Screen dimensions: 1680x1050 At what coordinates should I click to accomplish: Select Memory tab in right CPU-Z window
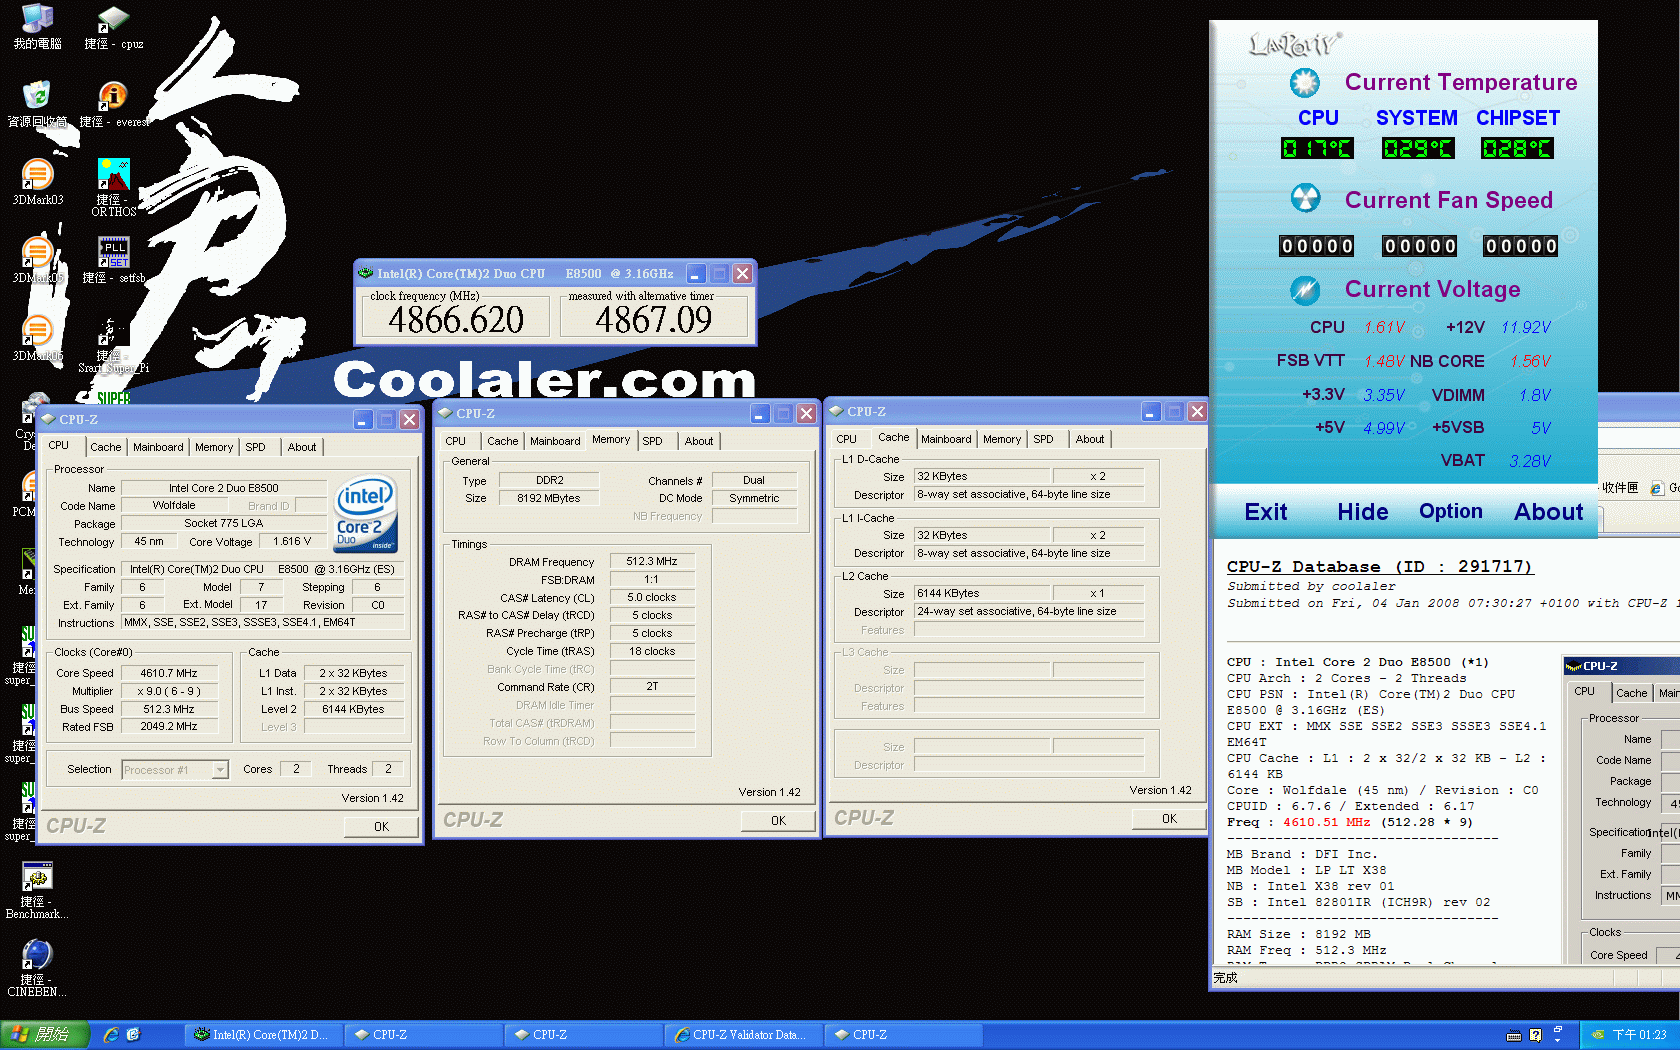1002,439
